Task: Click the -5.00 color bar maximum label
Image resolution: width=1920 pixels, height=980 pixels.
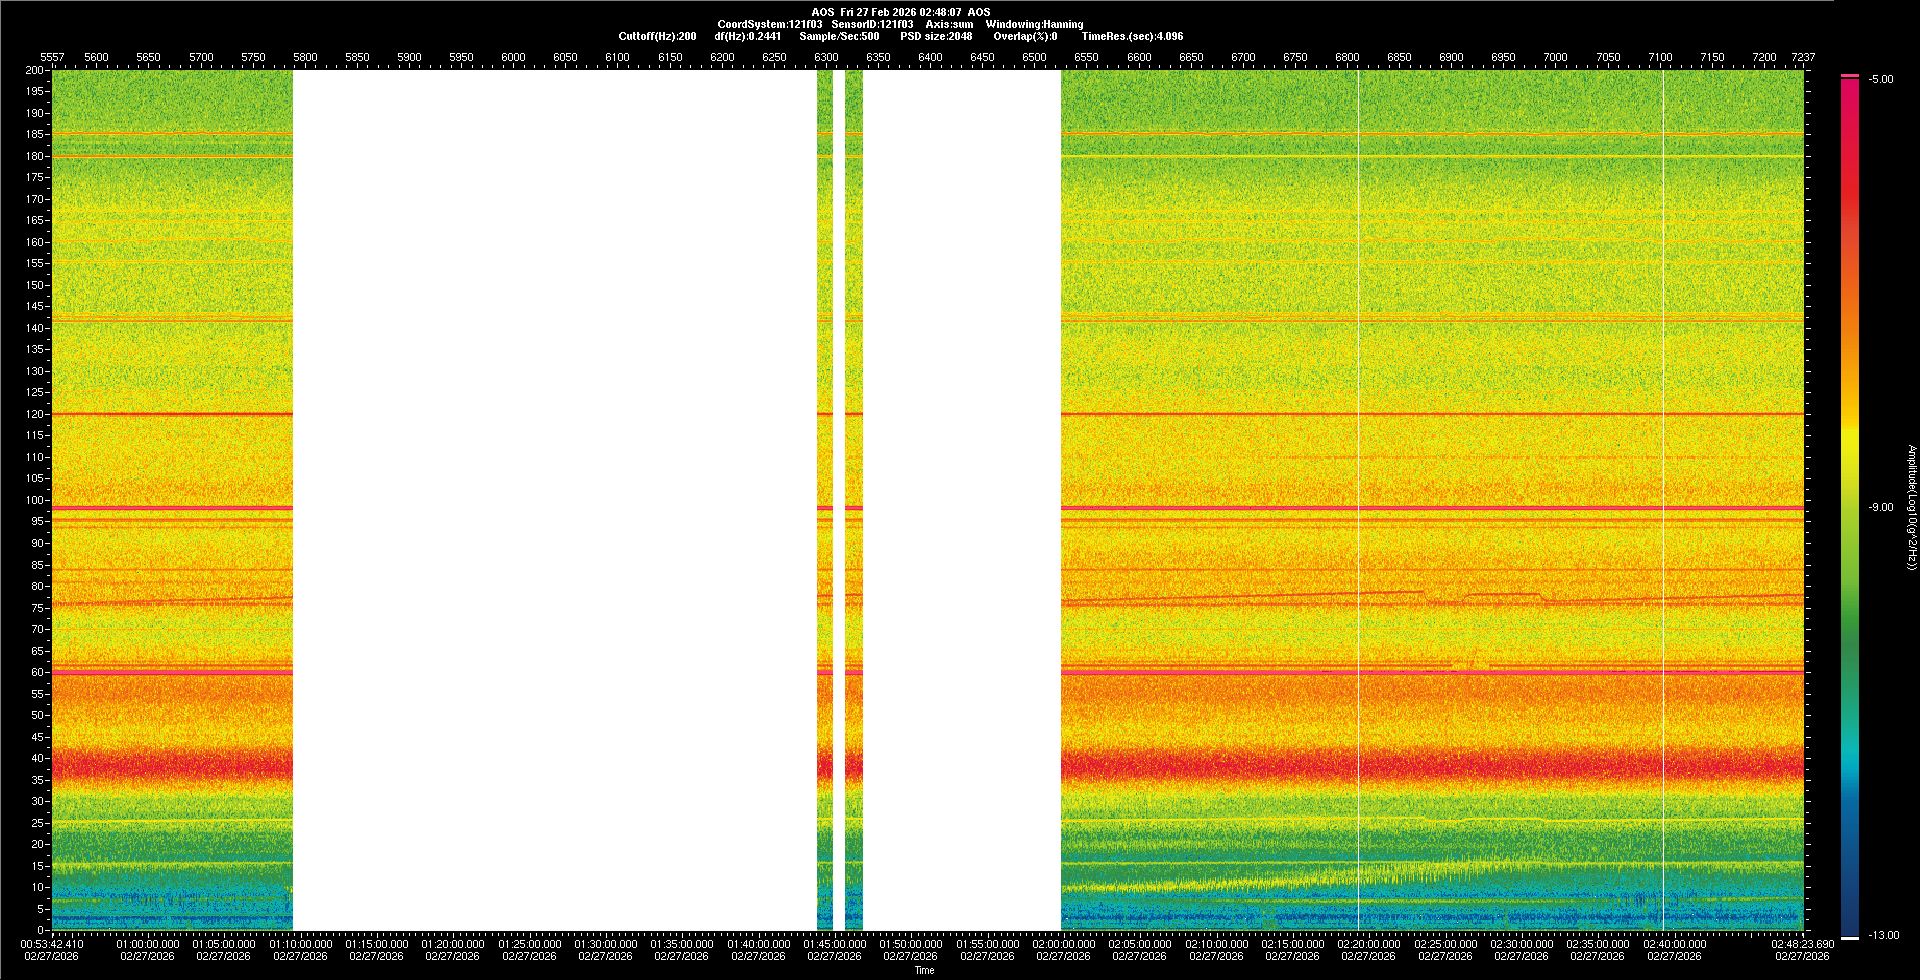Action: (1881, 80)
